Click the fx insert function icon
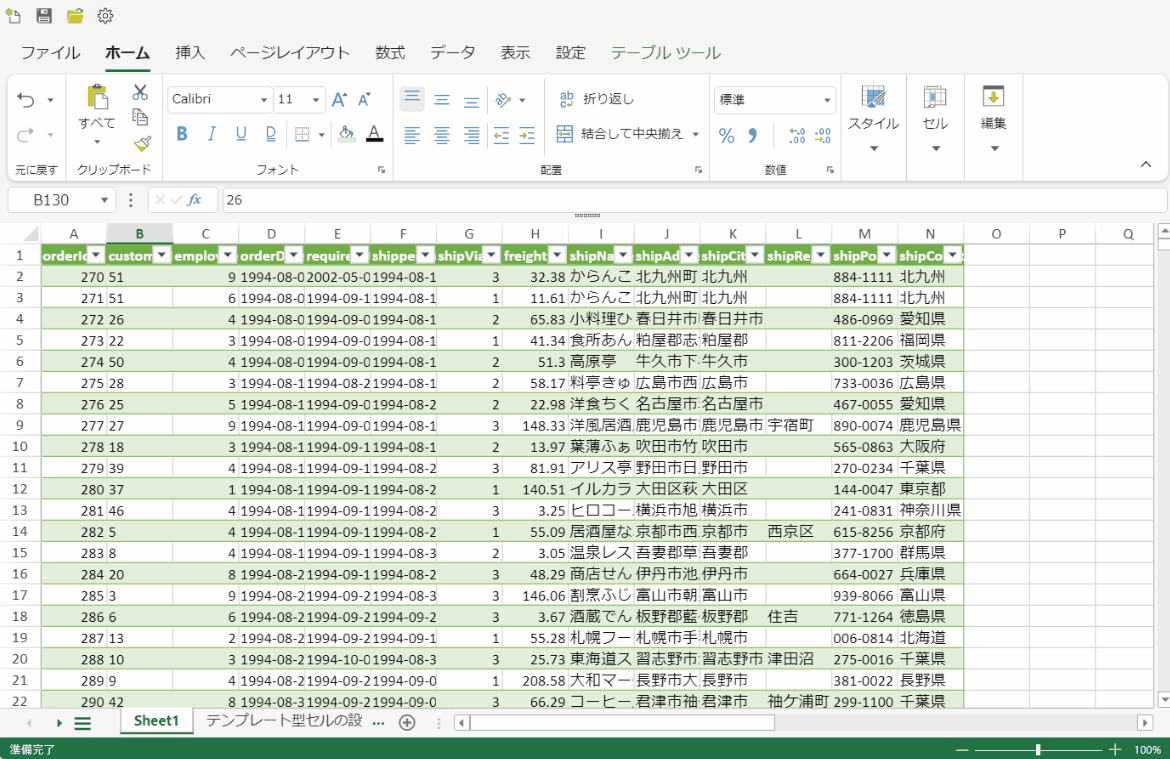Viewport: 1170px width, 759px height. click(x=195, y=200)
